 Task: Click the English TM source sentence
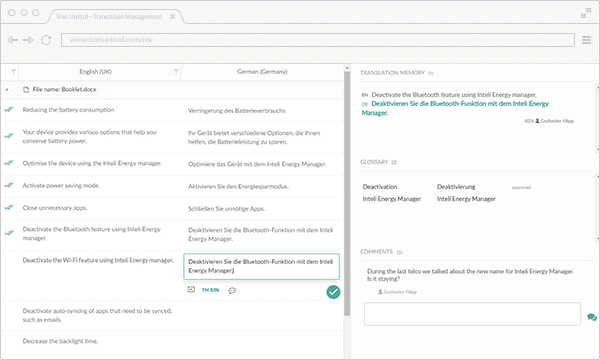[x=454, y=94]
